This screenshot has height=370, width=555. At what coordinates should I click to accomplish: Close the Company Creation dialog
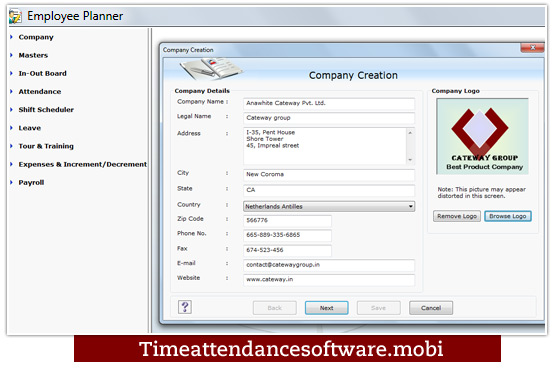point(532,47)
